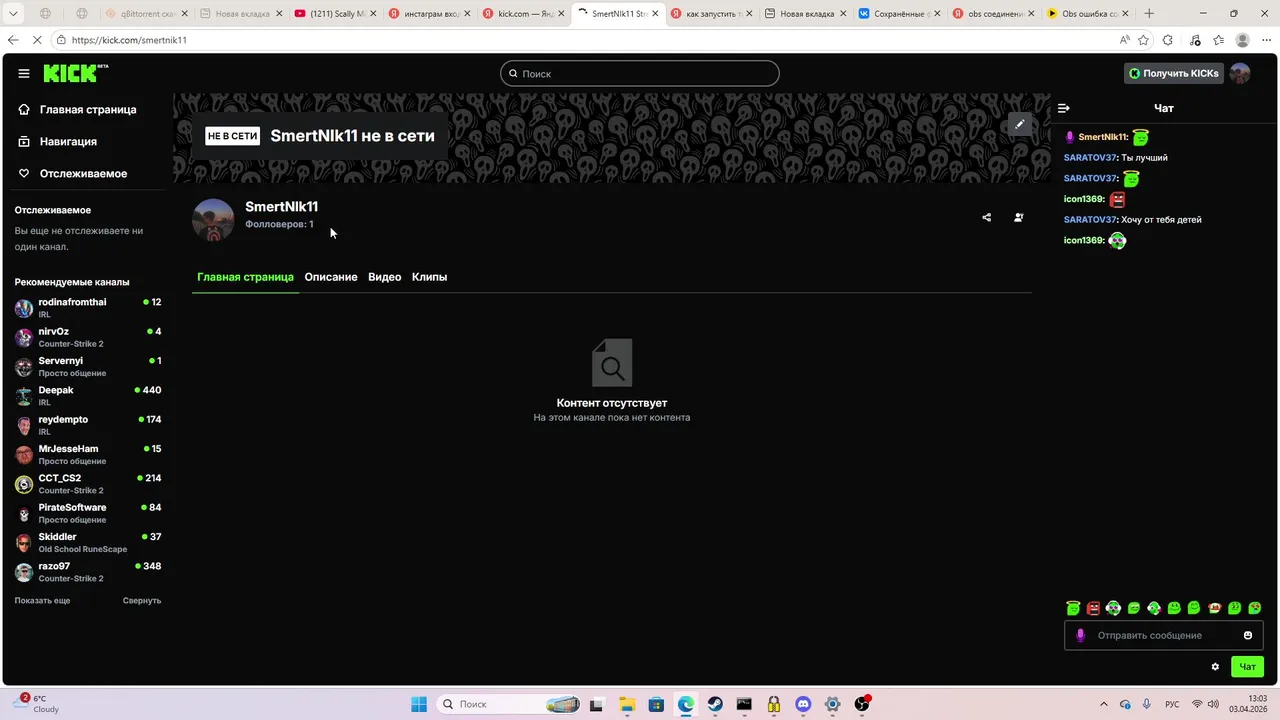Open recommended channel PirateSoftware
The width and height of the screenshot is (1280, 720).
coord(88,513)
